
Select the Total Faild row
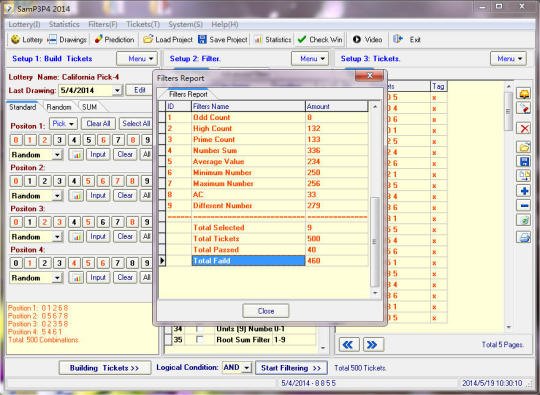[263, 261]
